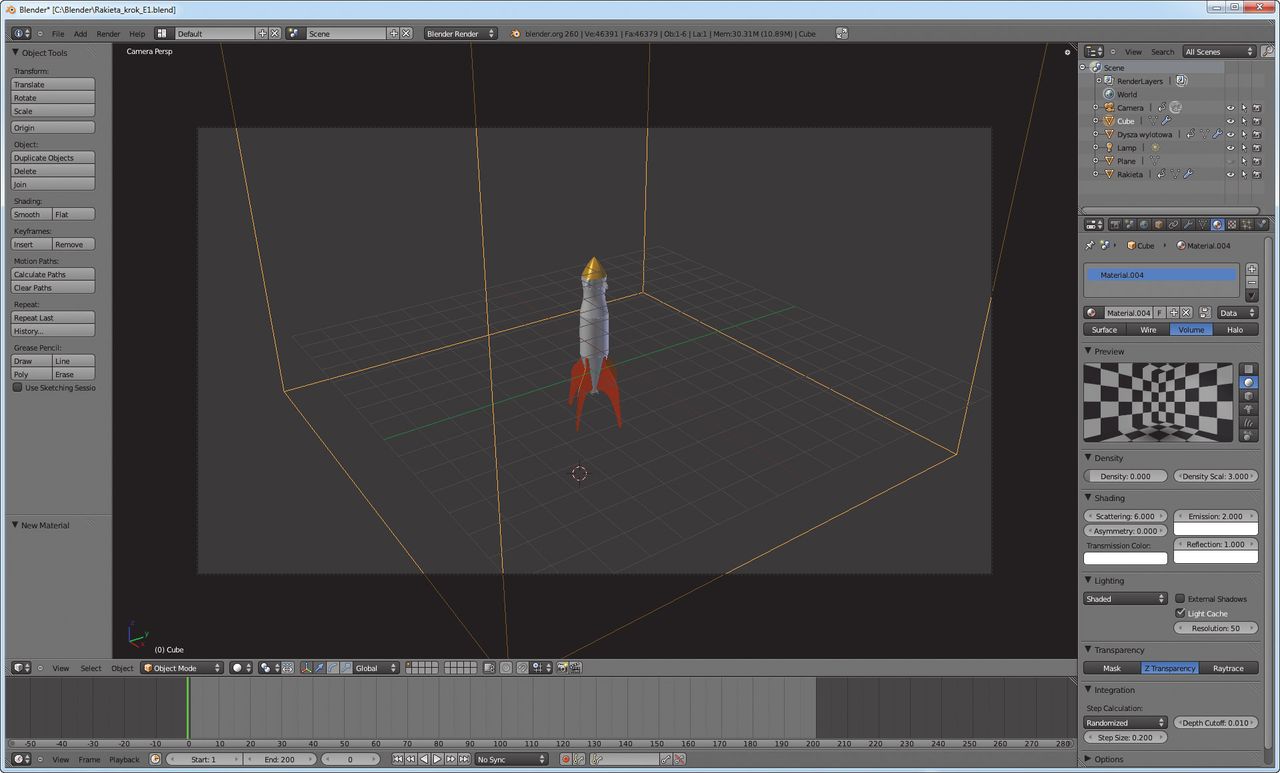Enable External Shadows checkbox

coord(1180,598)
